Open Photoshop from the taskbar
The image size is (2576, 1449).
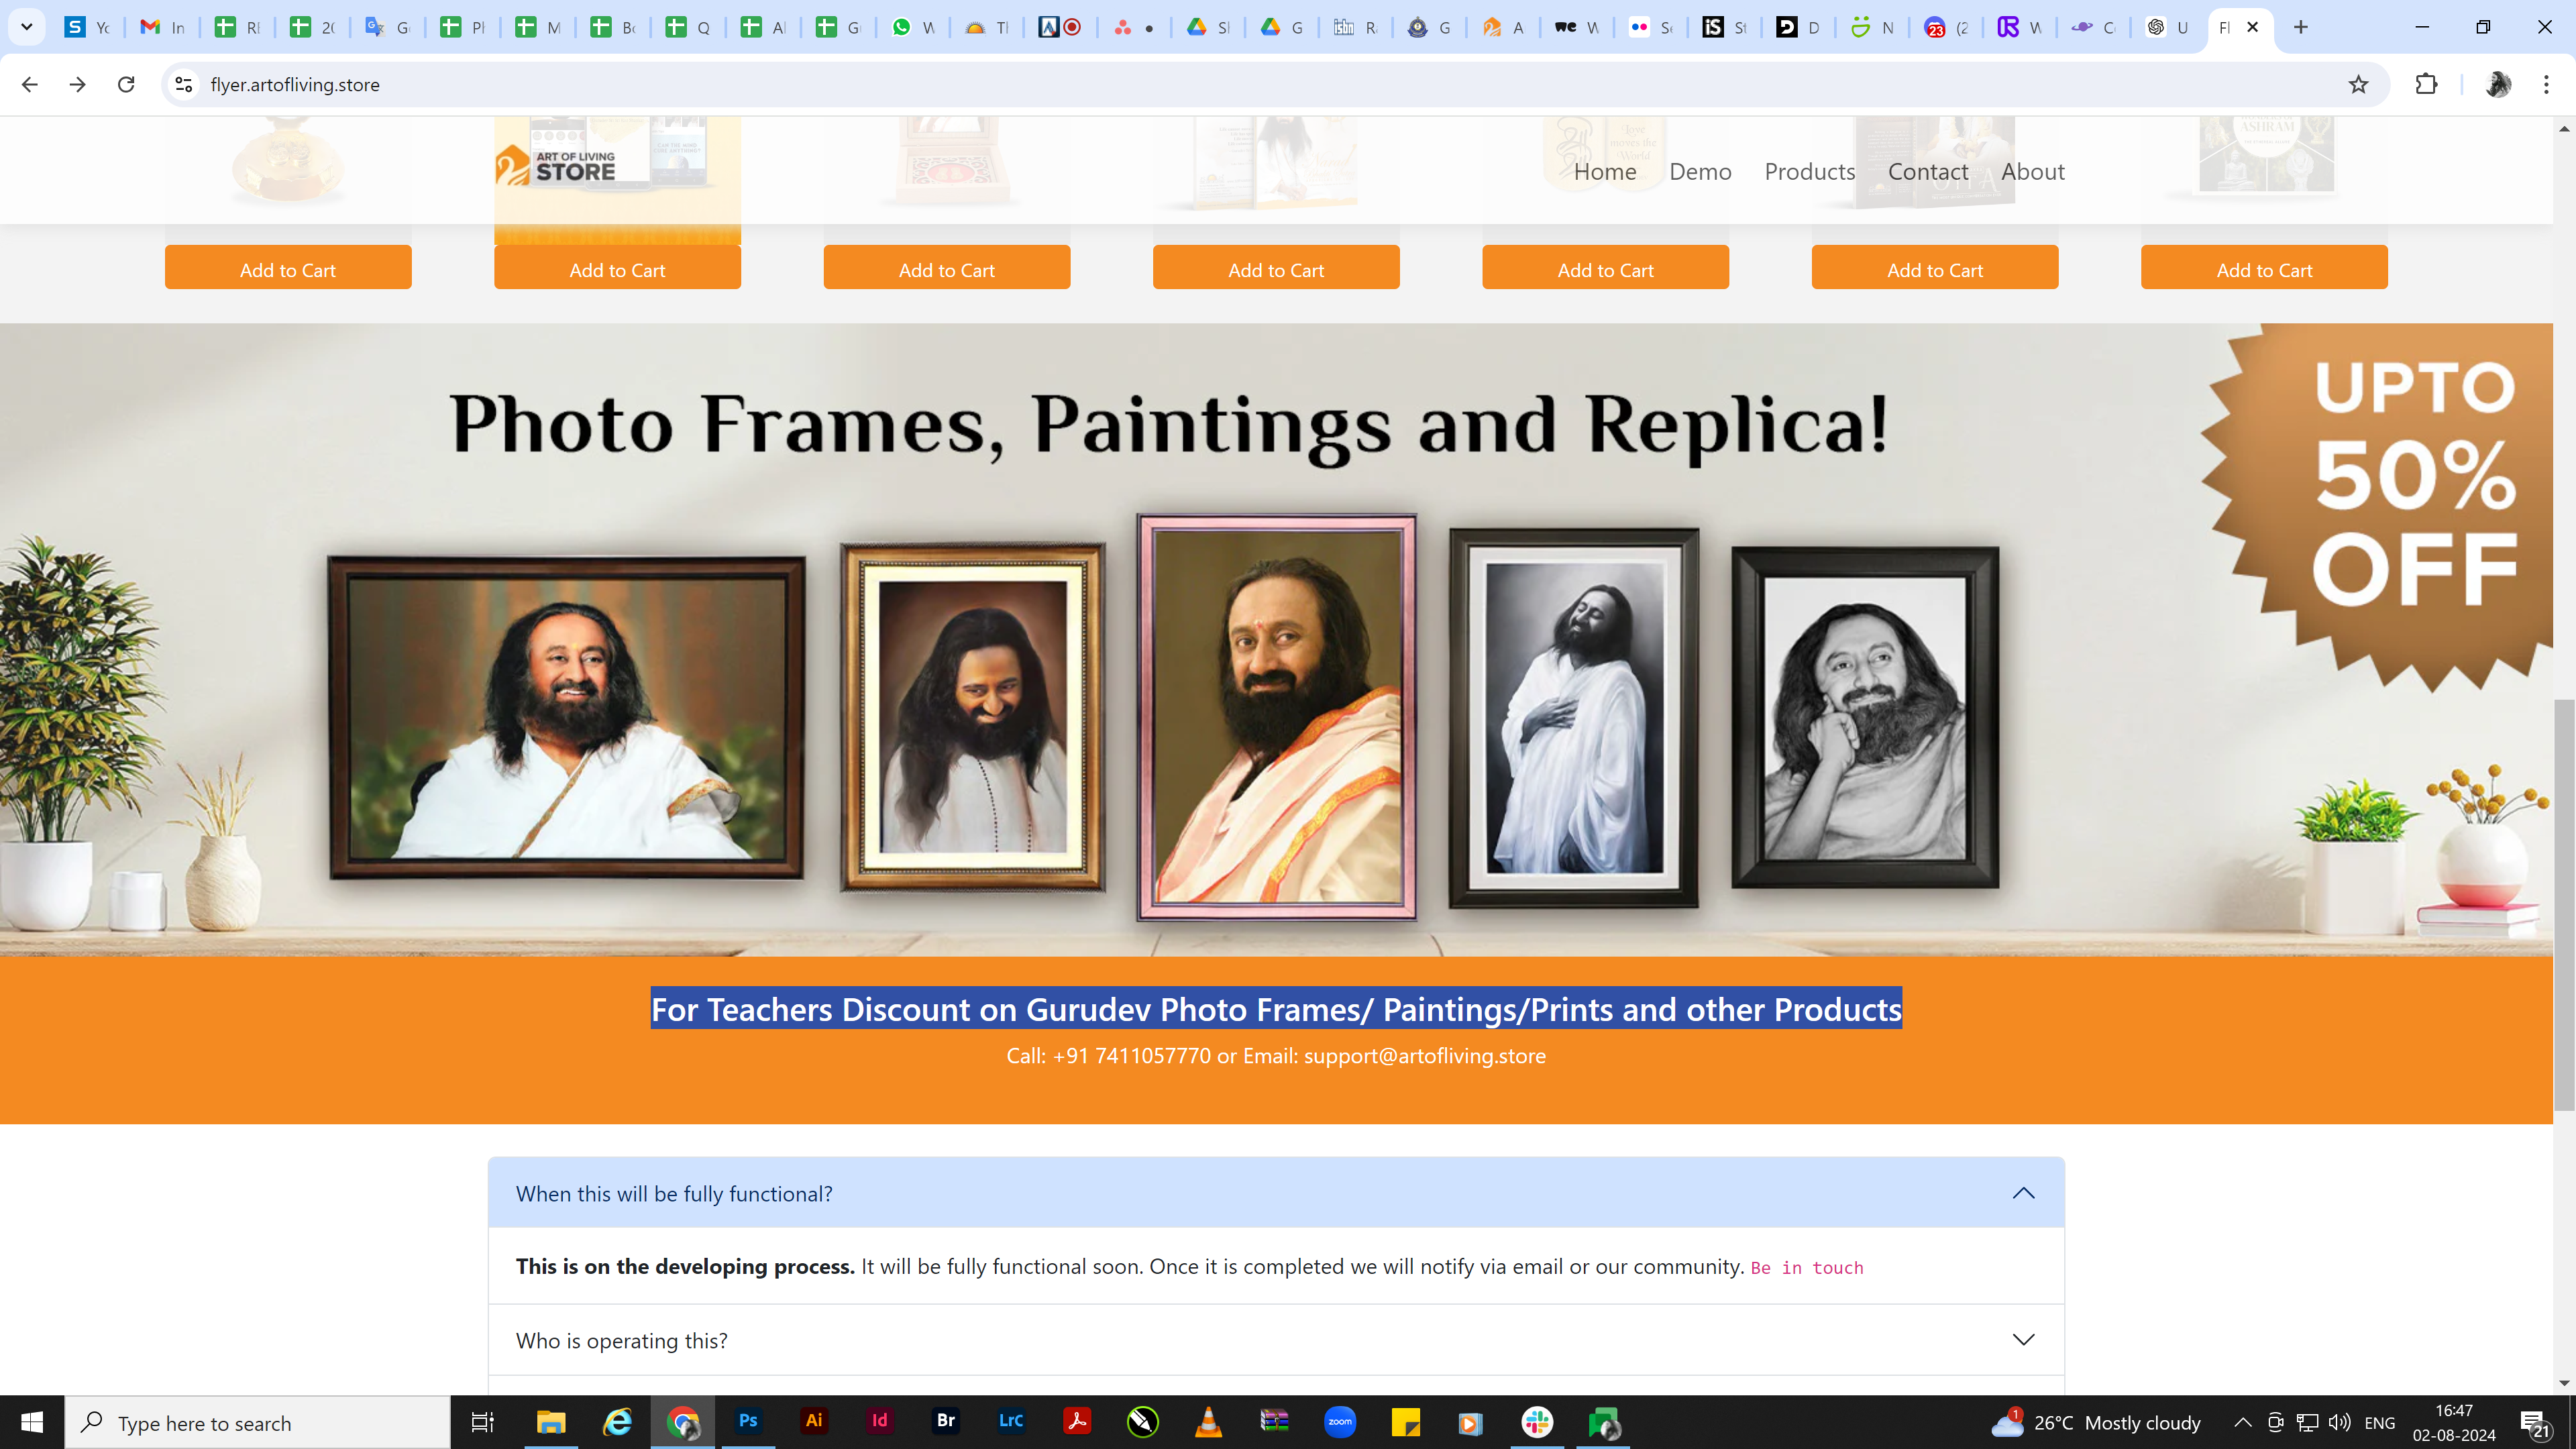coord(748,1421)
